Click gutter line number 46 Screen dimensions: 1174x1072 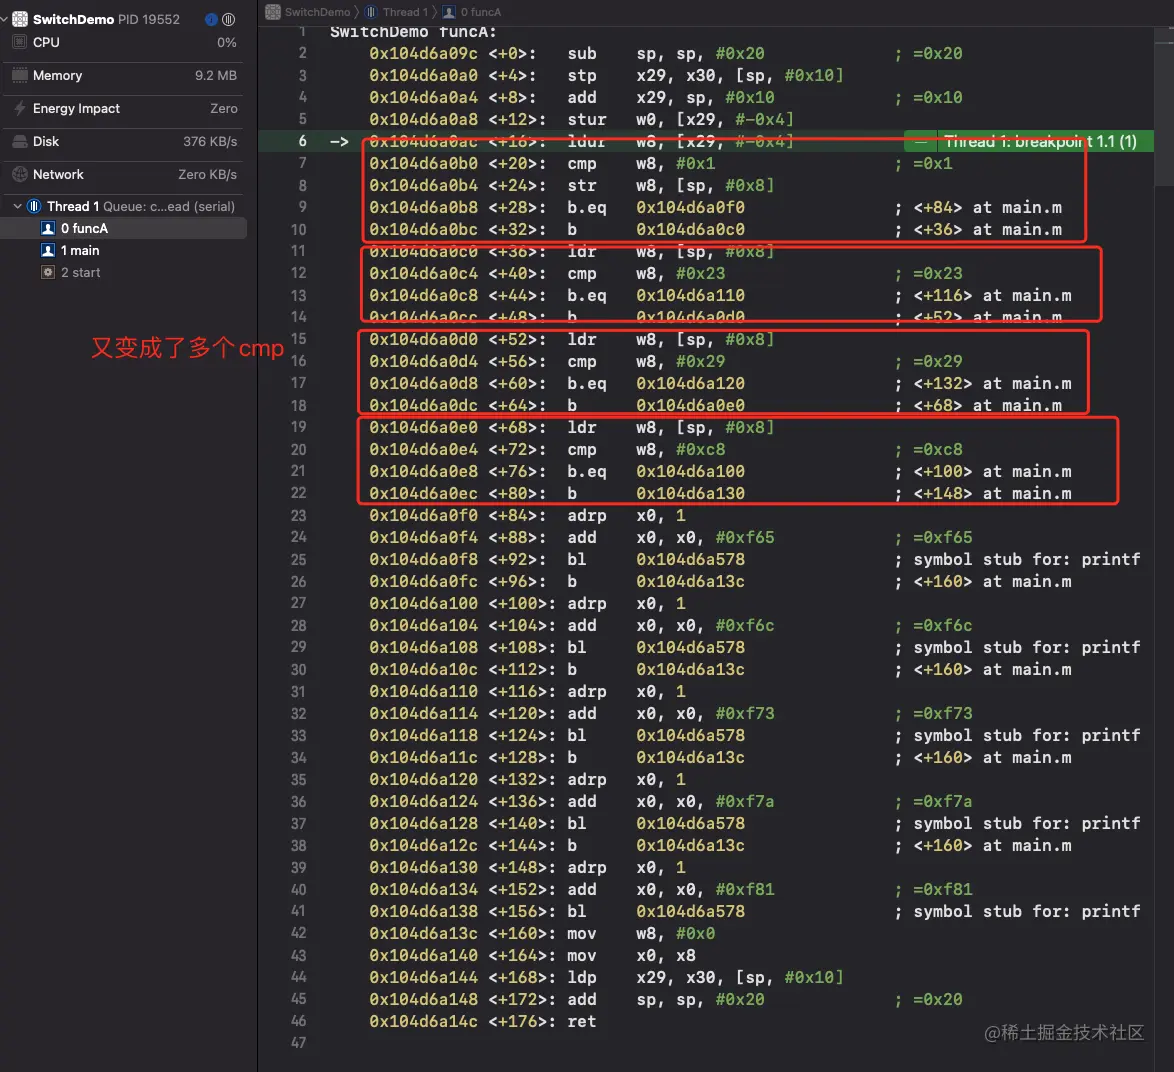(299, 1021)
